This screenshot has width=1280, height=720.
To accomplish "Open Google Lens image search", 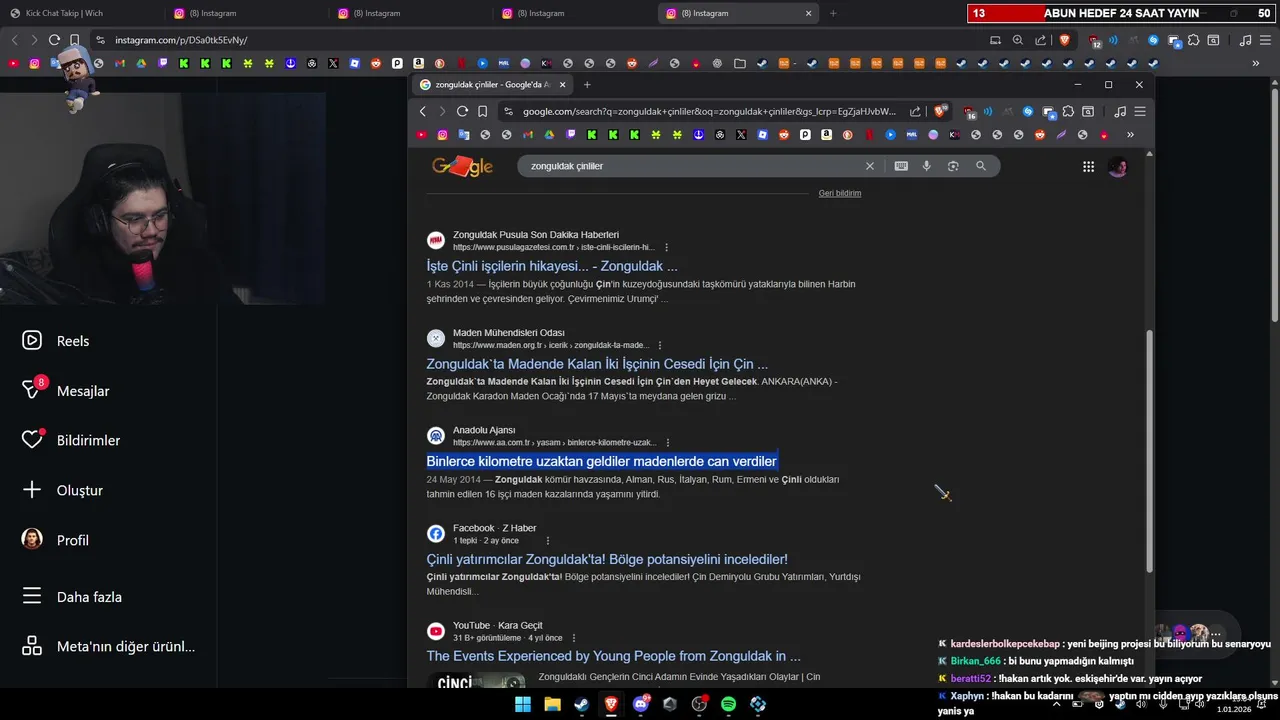I will click(953, 166).
